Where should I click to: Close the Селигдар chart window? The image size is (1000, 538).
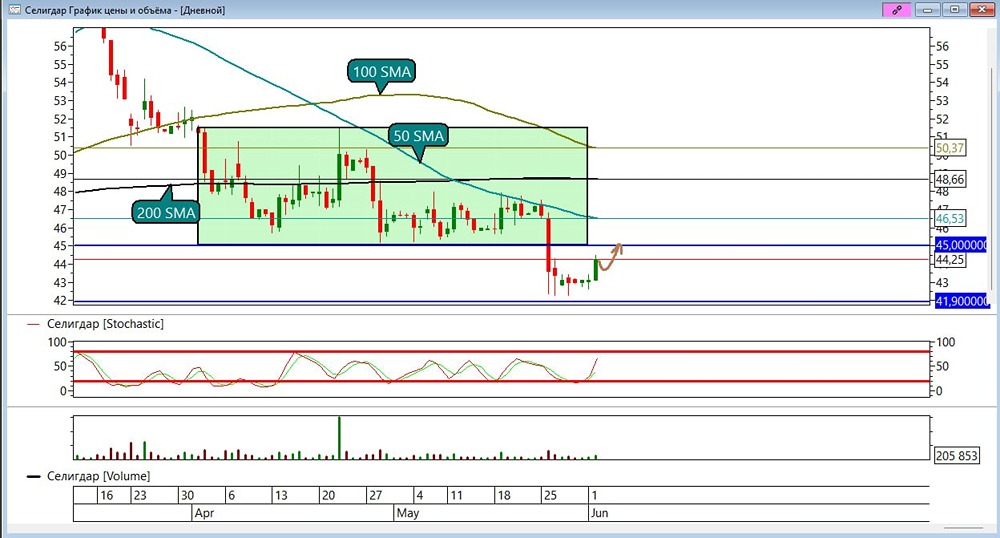coord(982,10)
